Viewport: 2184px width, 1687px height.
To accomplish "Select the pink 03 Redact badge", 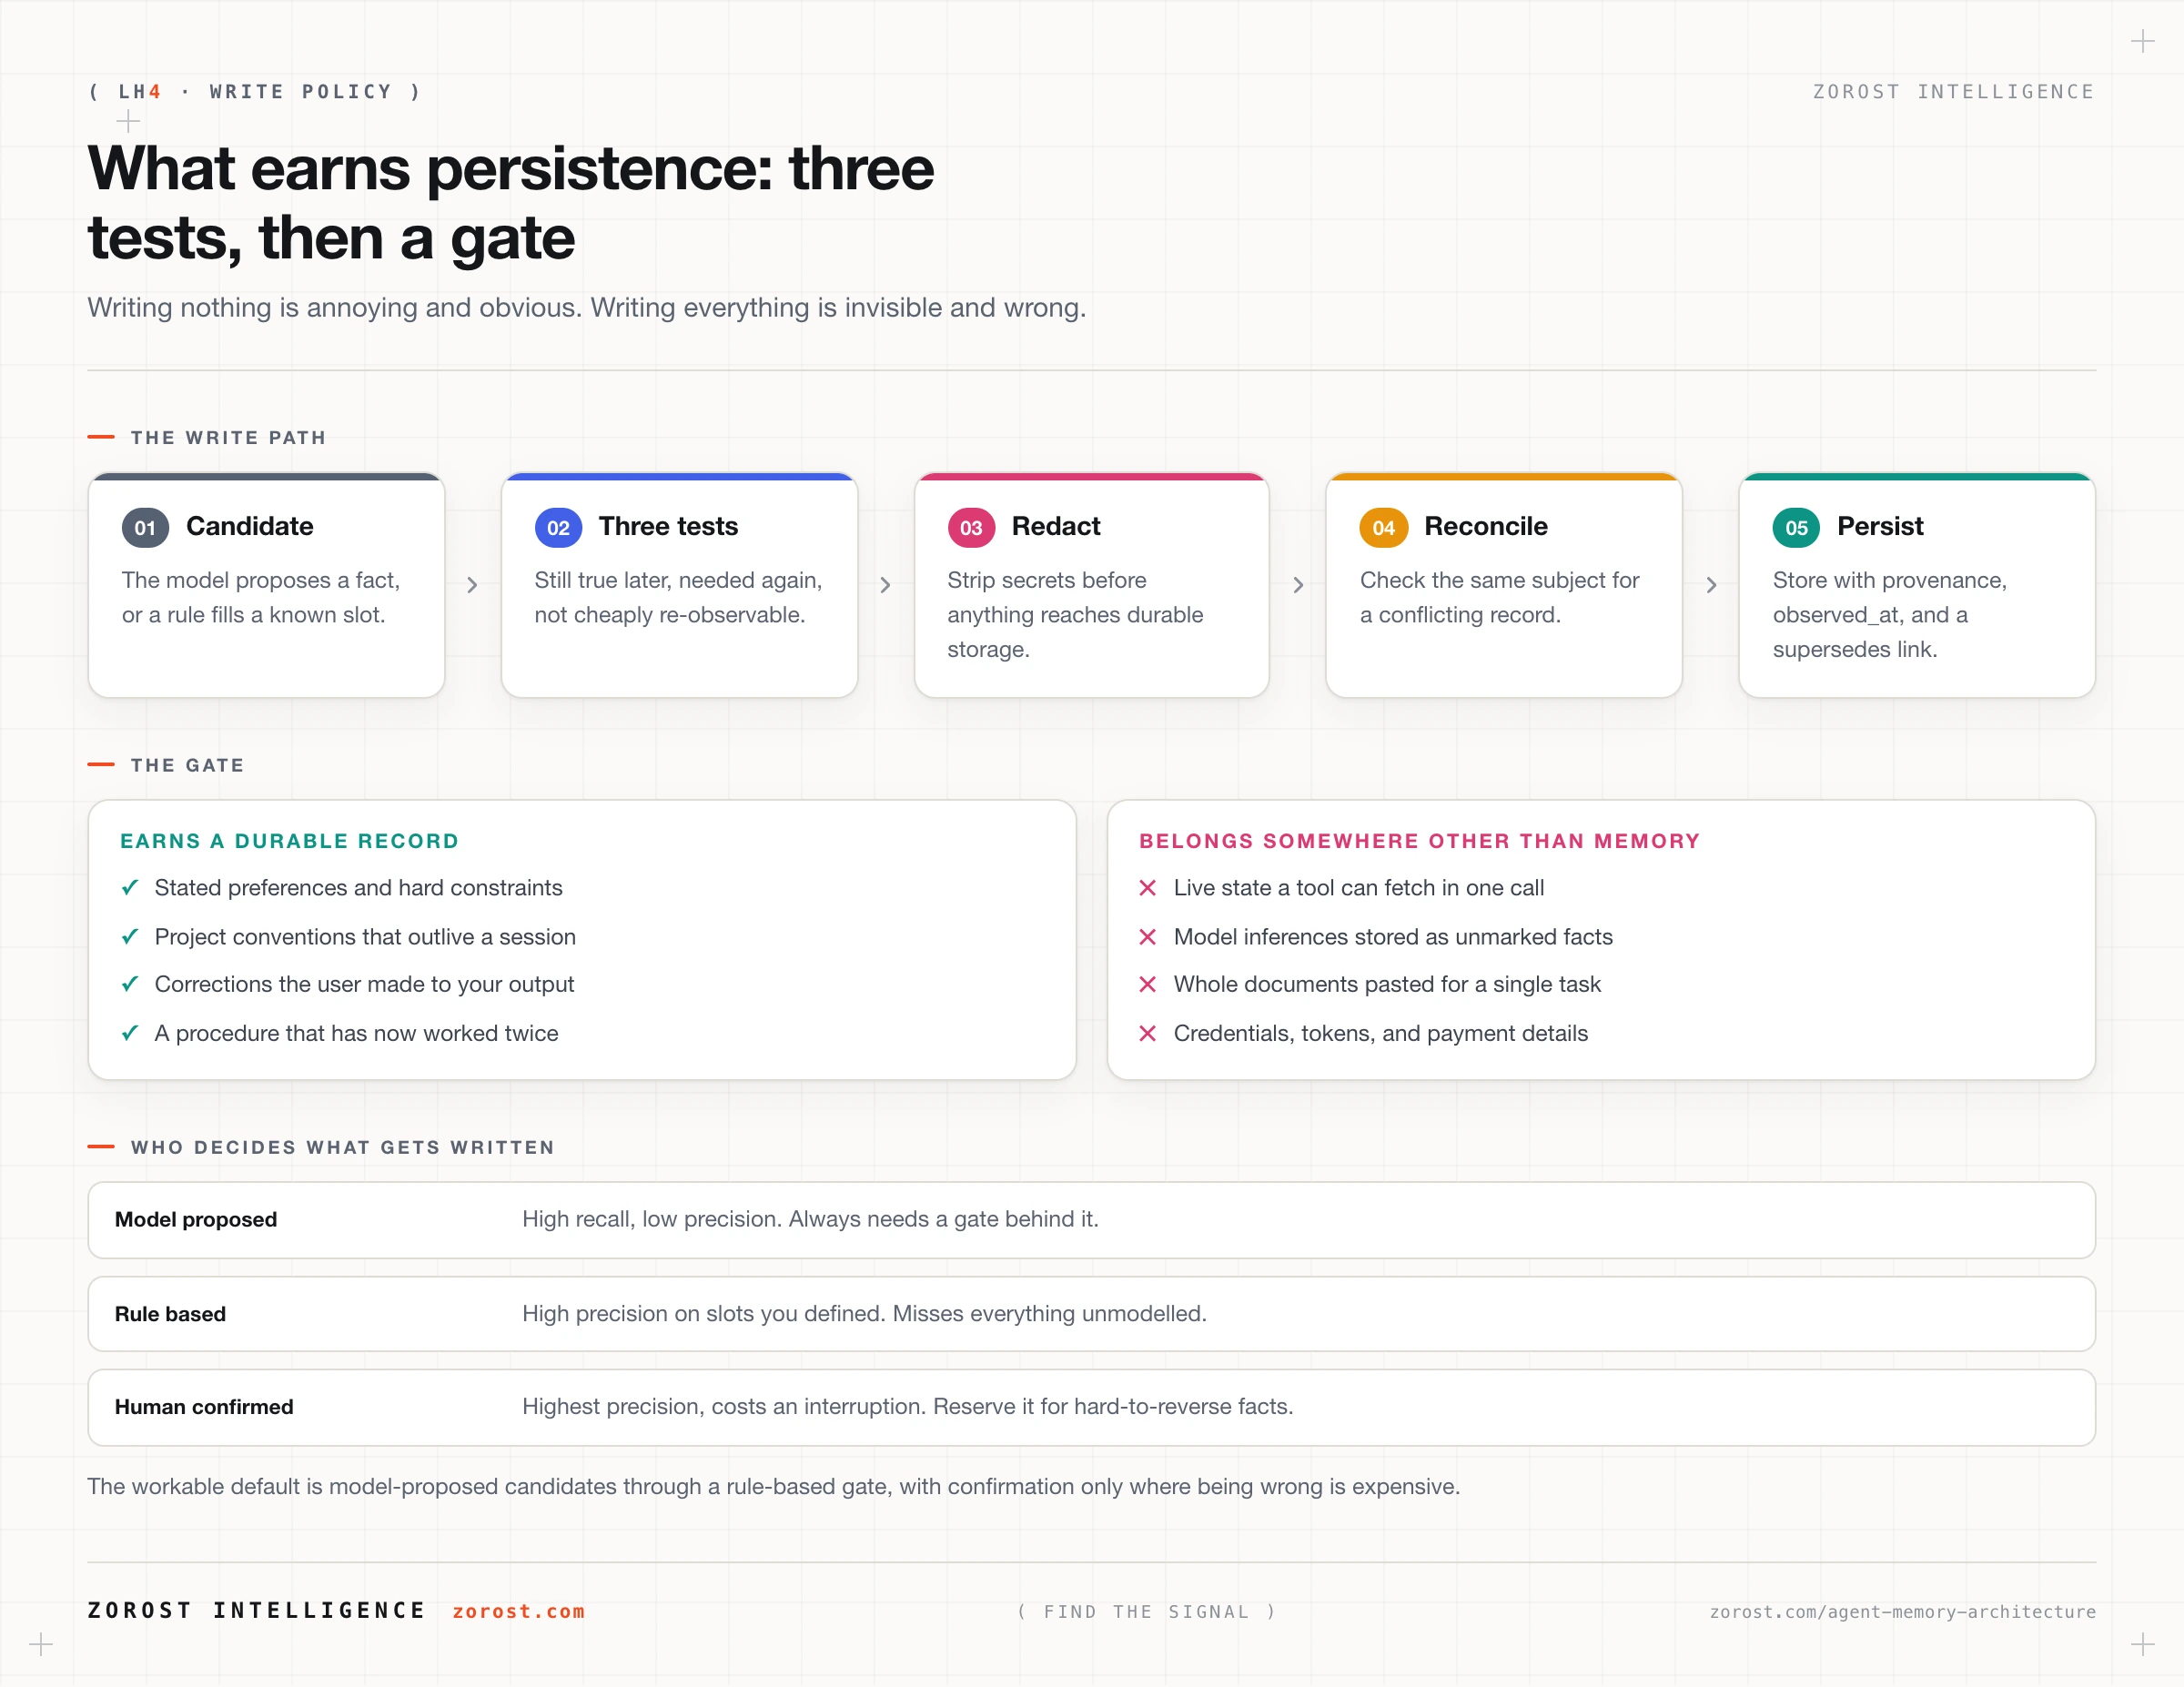I will point(971,528).
